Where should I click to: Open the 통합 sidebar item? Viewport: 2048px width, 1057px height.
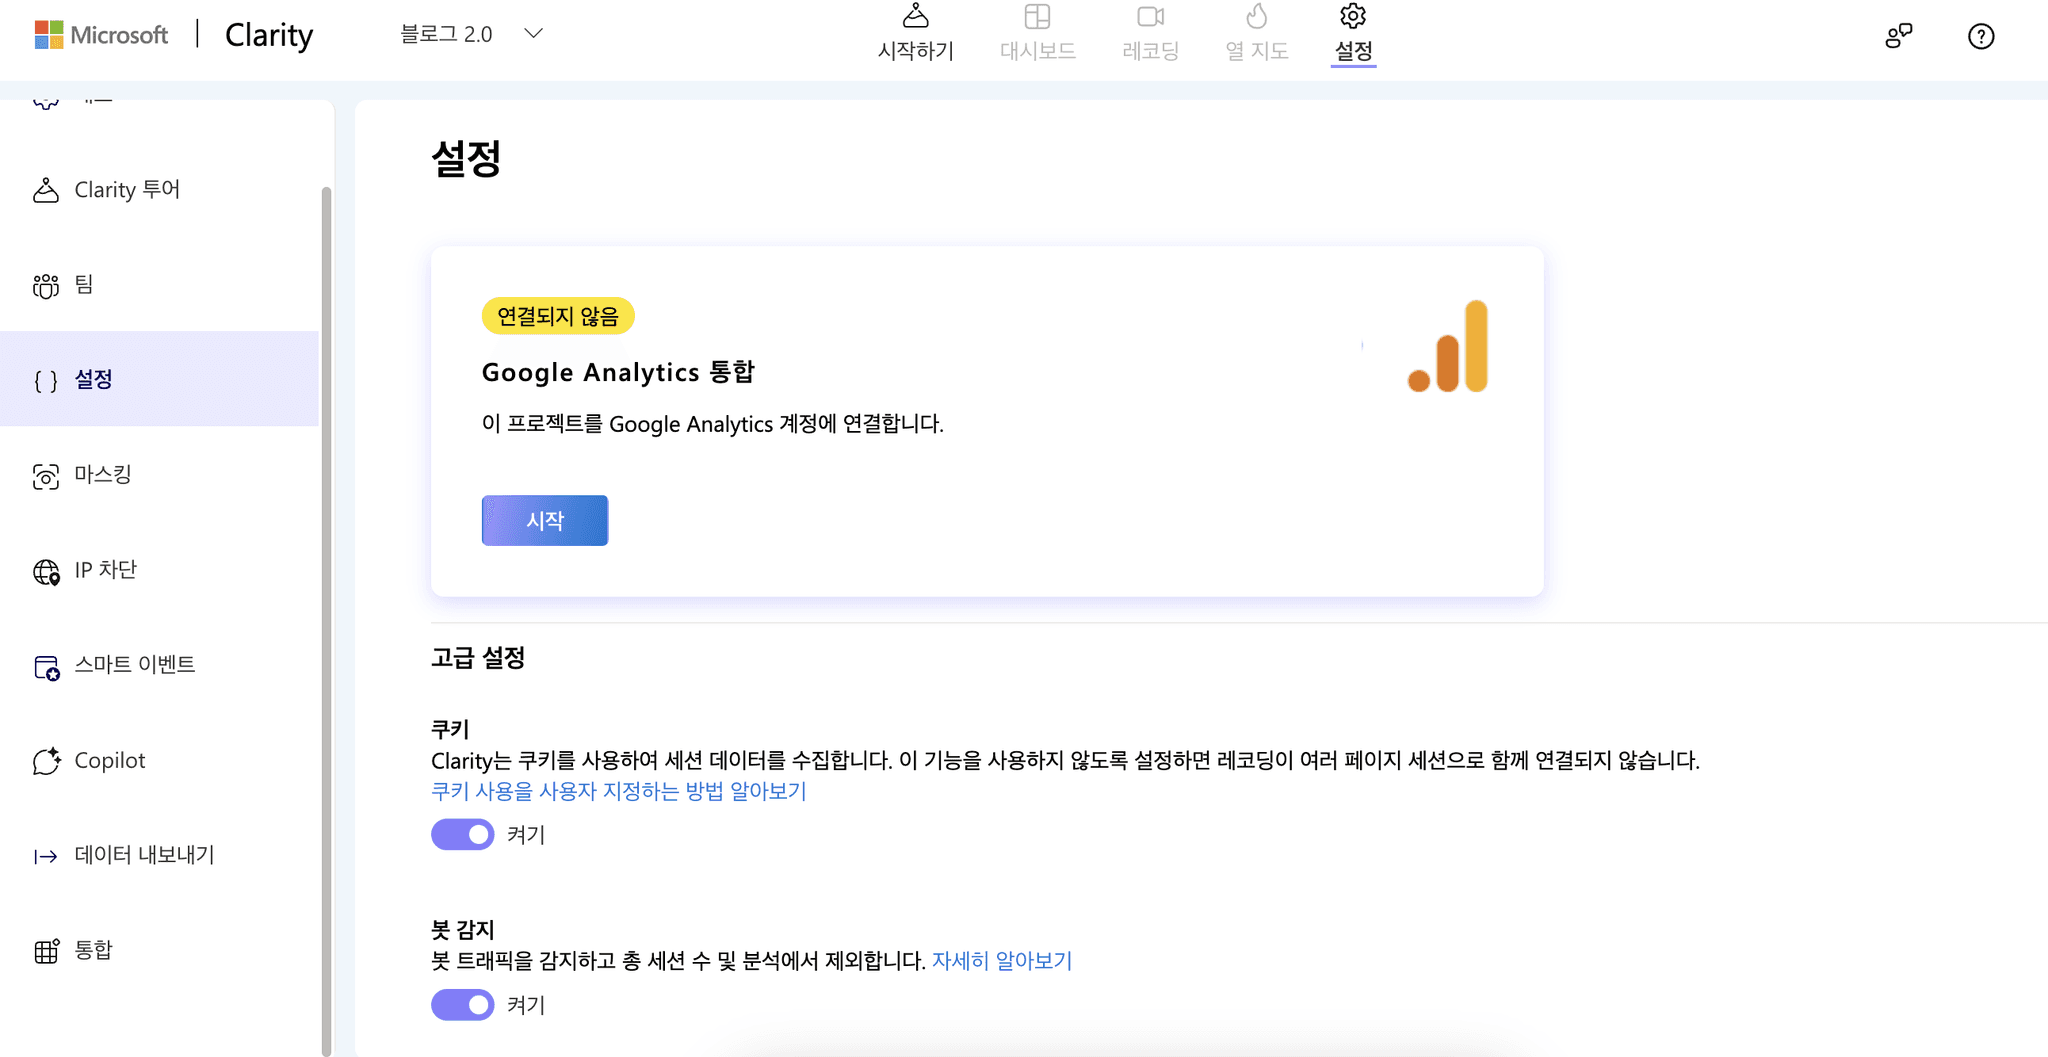[160, 950]
